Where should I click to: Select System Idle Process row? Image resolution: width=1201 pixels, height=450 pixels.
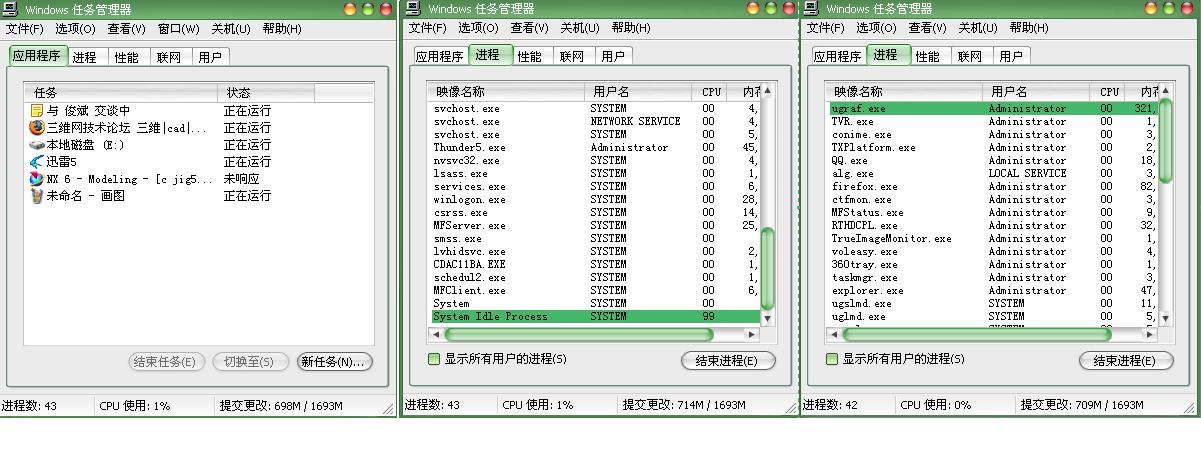(594, 316)
